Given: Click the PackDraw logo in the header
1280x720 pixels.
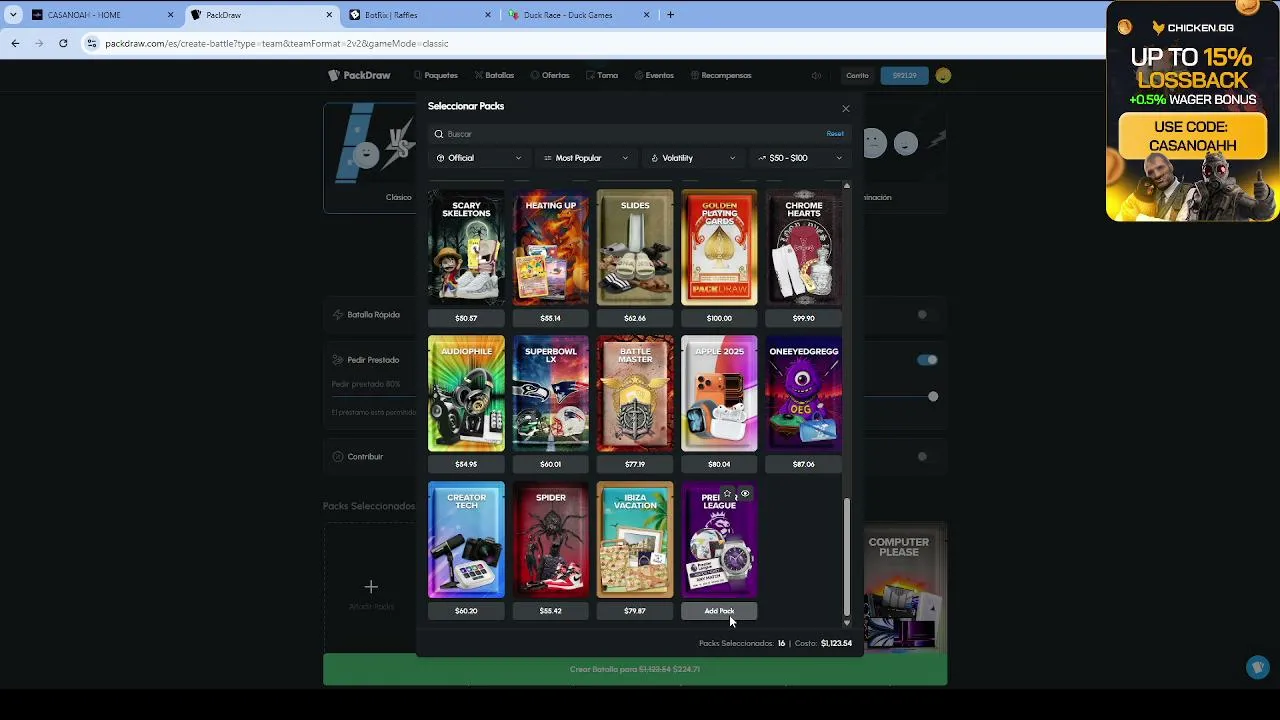Looking at the screenshot, I should [359, 75].
